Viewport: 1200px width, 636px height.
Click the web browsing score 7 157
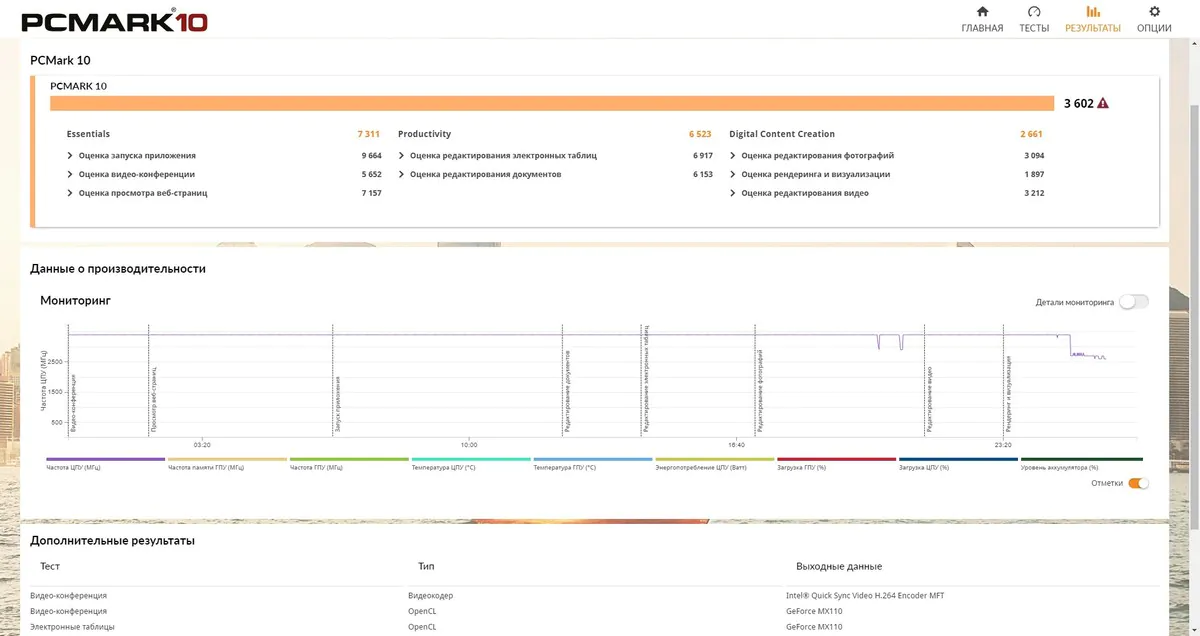click(371, 193)
